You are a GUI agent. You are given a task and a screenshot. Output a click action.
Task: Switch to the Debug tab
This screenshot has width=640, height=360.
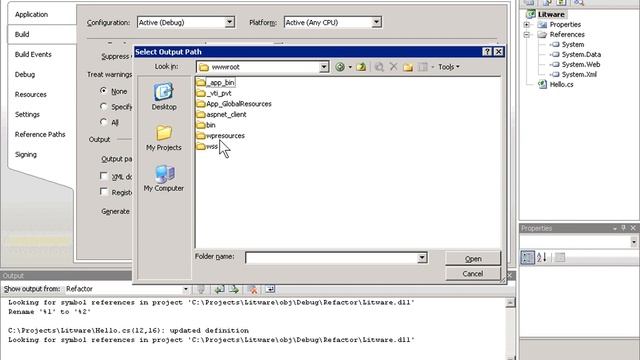[x=25, y=74]
